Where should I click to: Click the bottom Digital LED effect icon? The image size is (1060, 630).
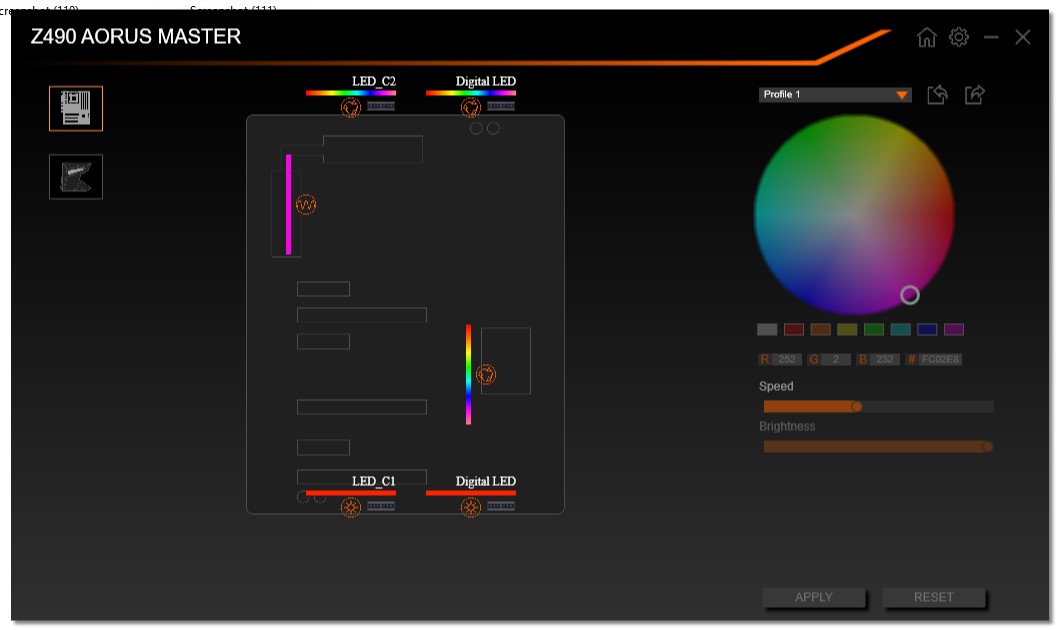[471, 507]
